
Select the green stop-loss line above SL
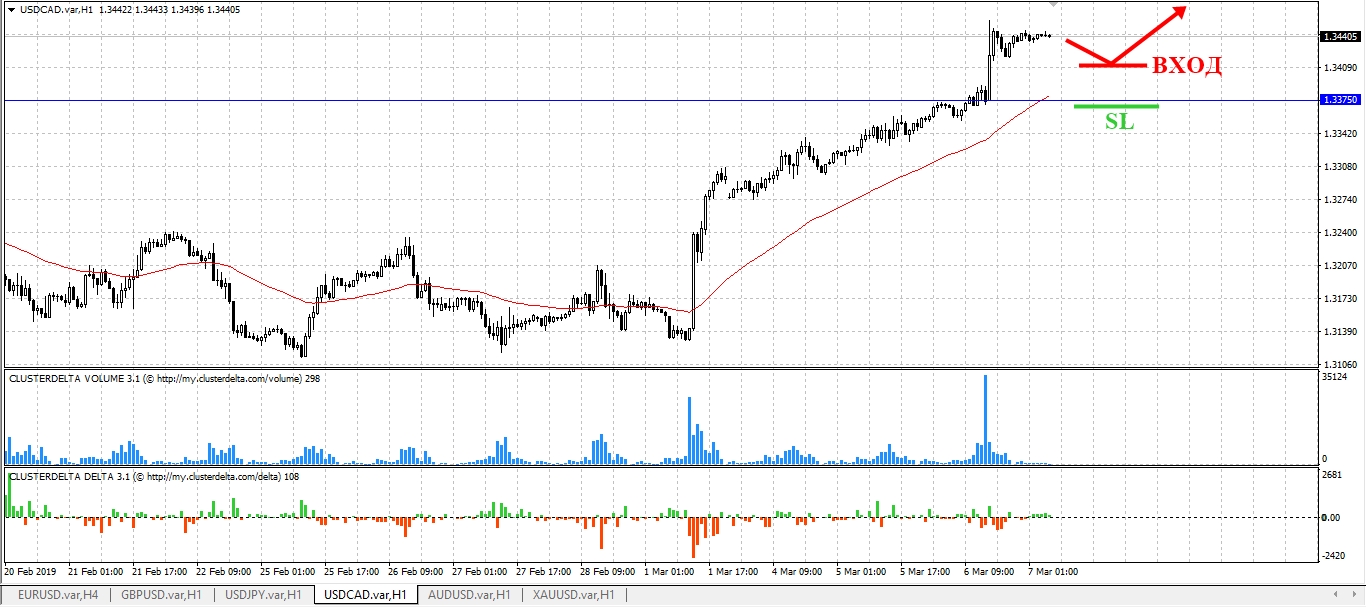tap(1116, 105)
